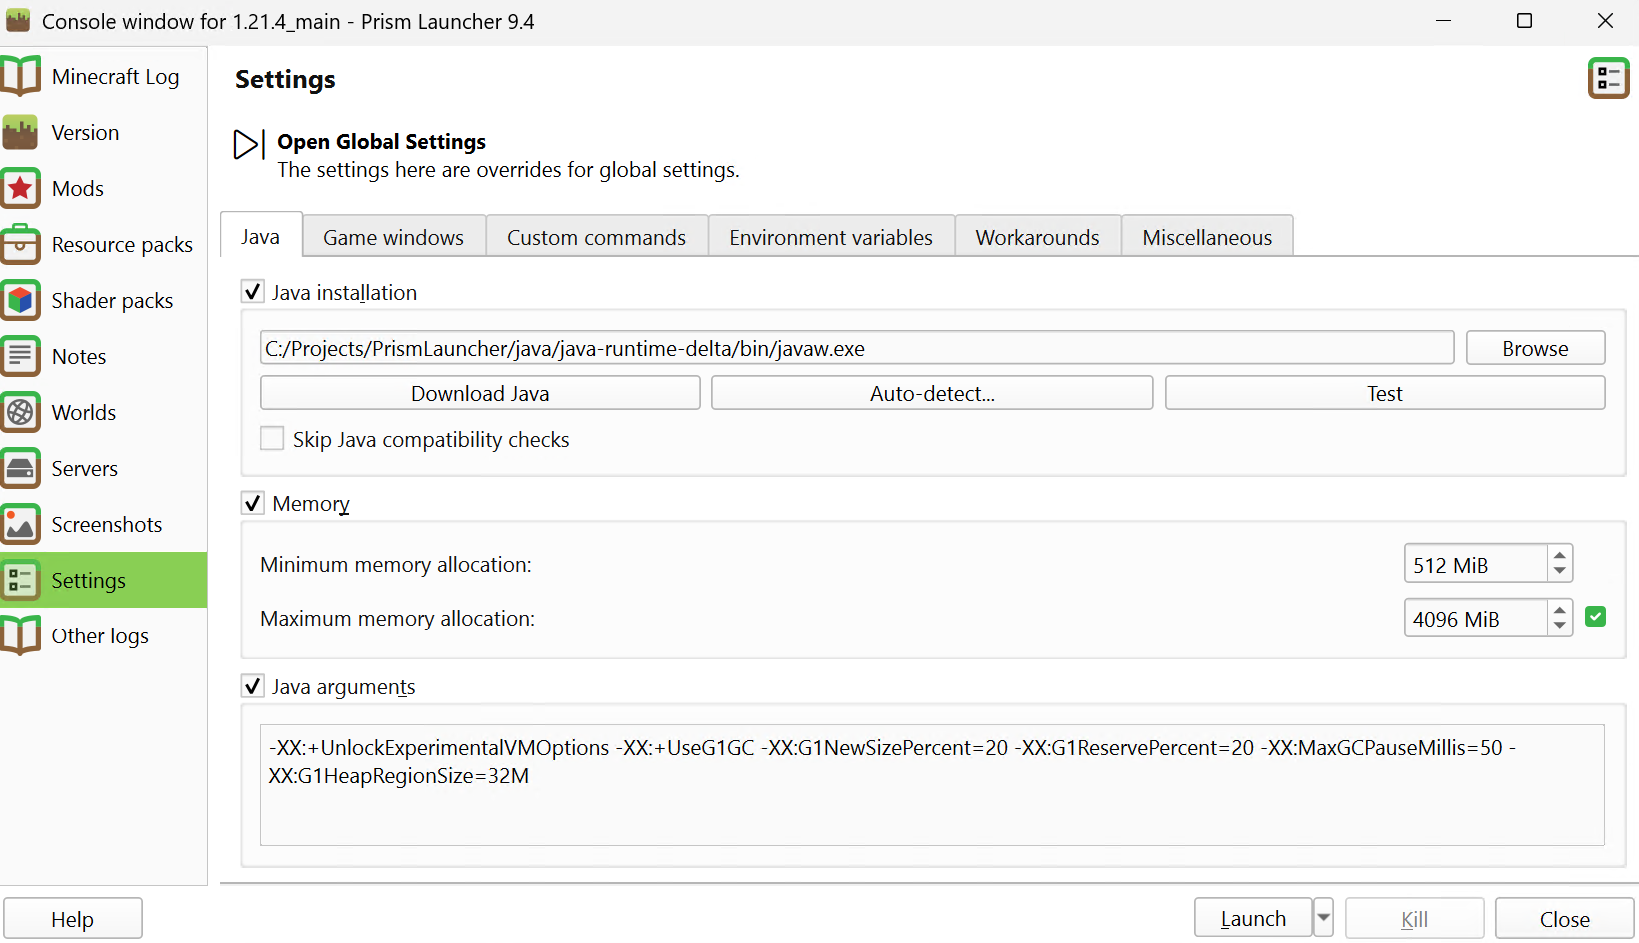Select the Mods star icon
This screenshot has width=1639, height=943.
click(x=20, y=188)
